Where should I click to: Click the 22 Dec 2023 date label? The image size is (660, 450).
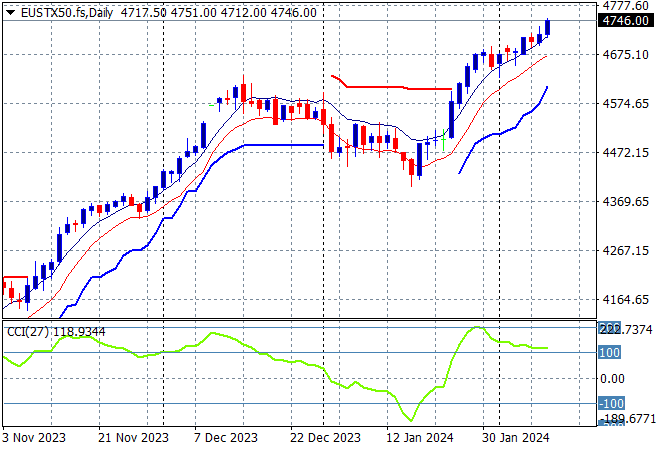point(325,437)
